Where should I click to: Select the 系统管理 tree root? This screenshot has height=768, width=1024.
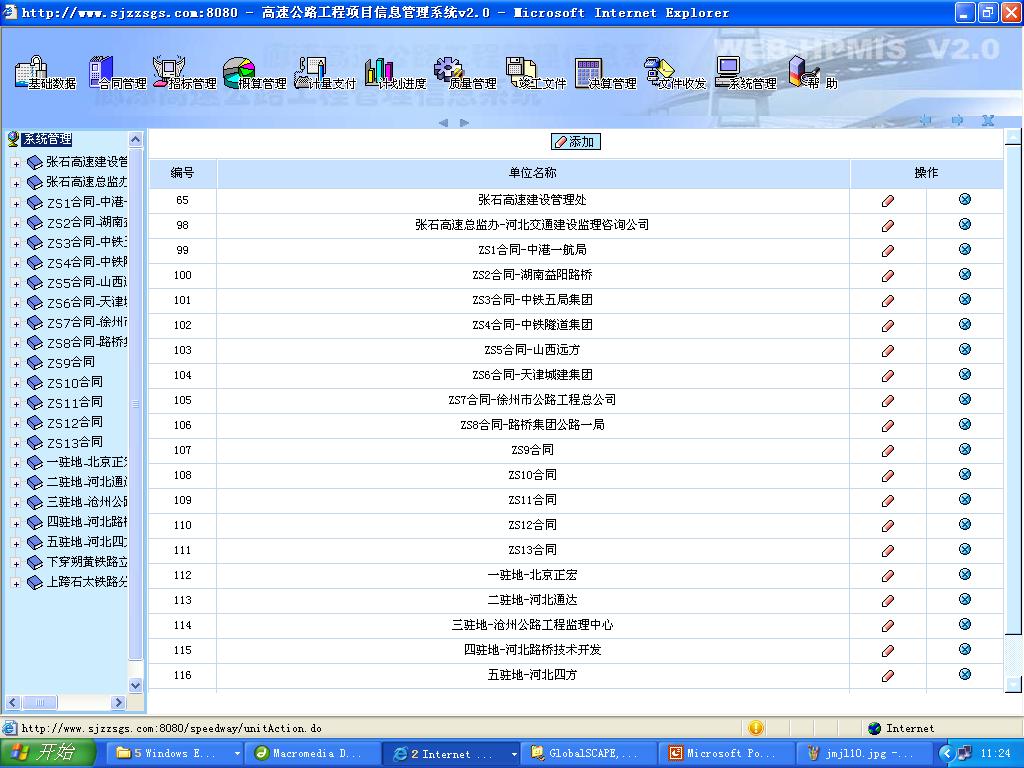pyautogui.click(x=47, y=139)
